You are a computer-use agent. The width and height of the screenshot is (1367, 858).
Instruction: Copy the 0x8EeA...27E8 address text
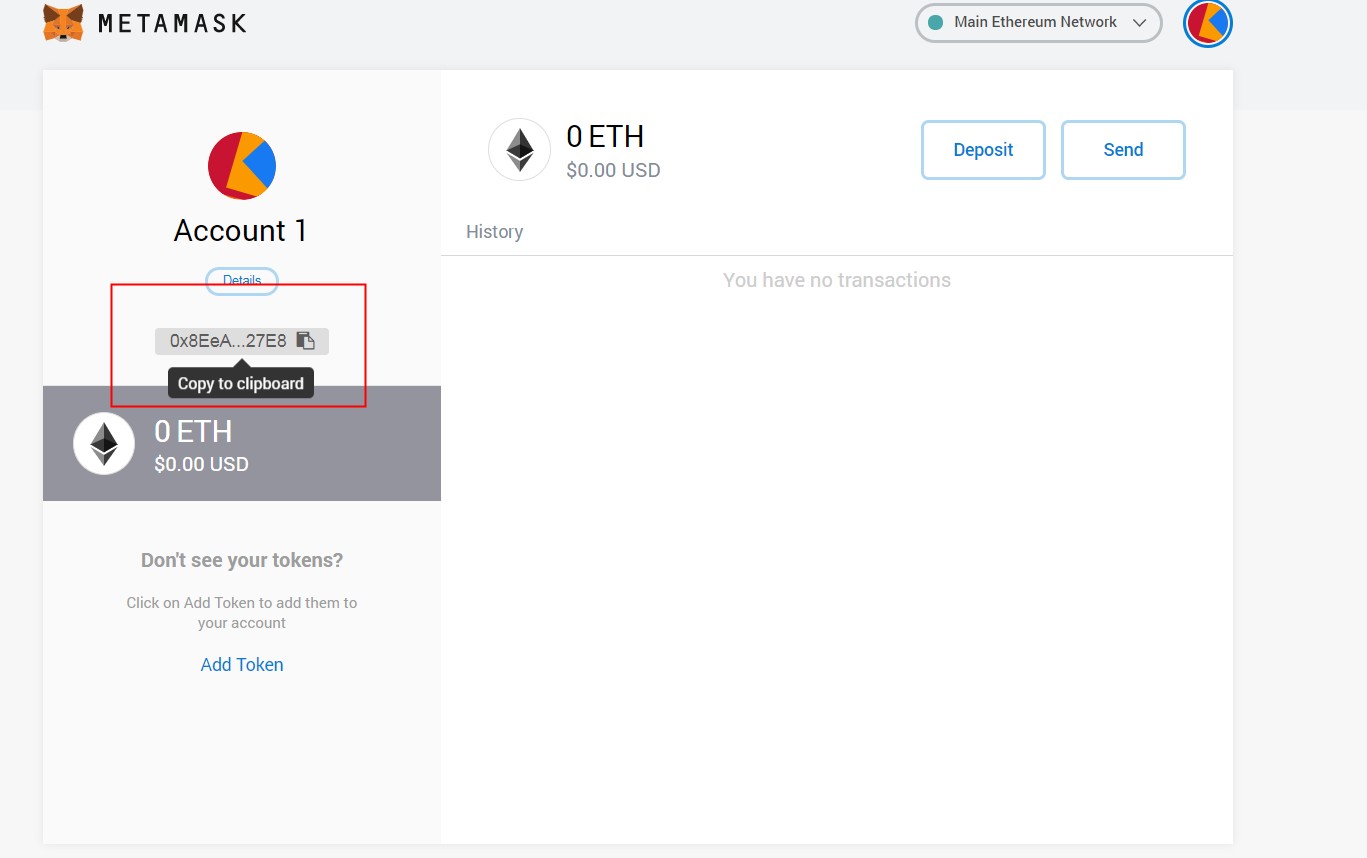tap(228, 341)
